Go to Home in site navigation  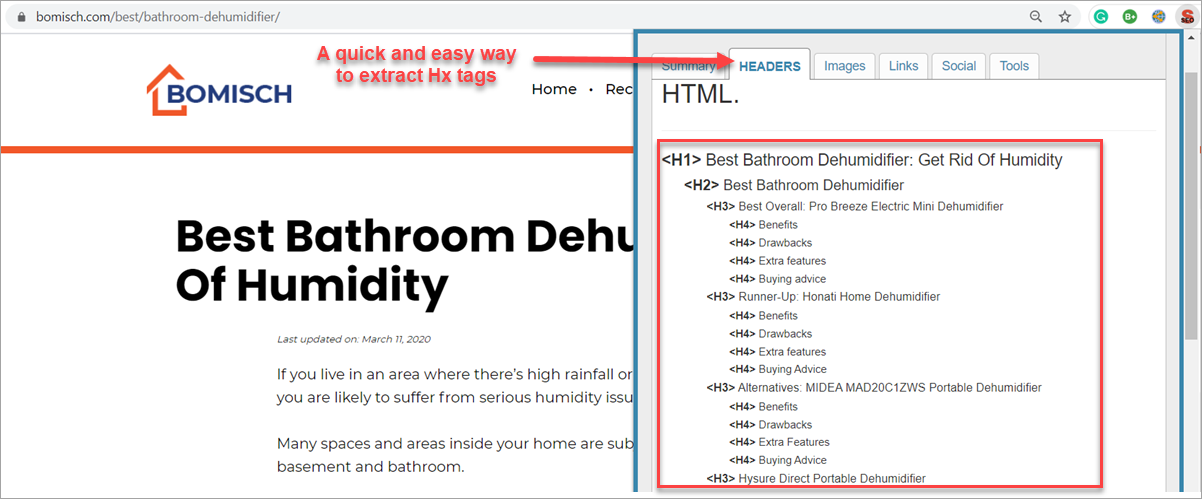pos(553,89)
